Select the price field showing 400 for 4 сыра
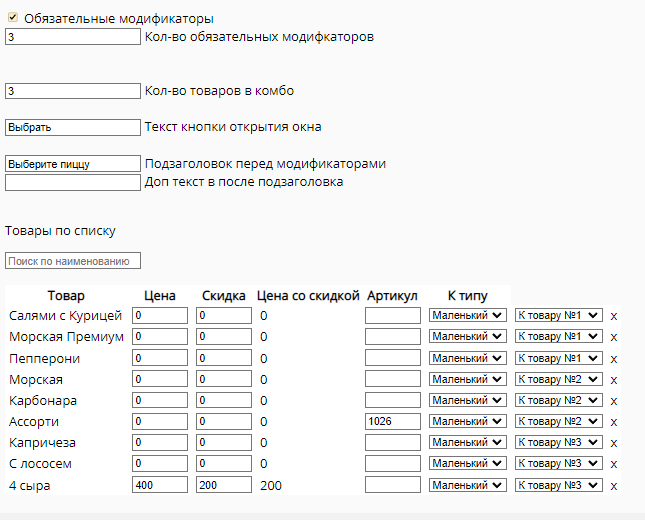645x520 pixels. coord(160,485)
